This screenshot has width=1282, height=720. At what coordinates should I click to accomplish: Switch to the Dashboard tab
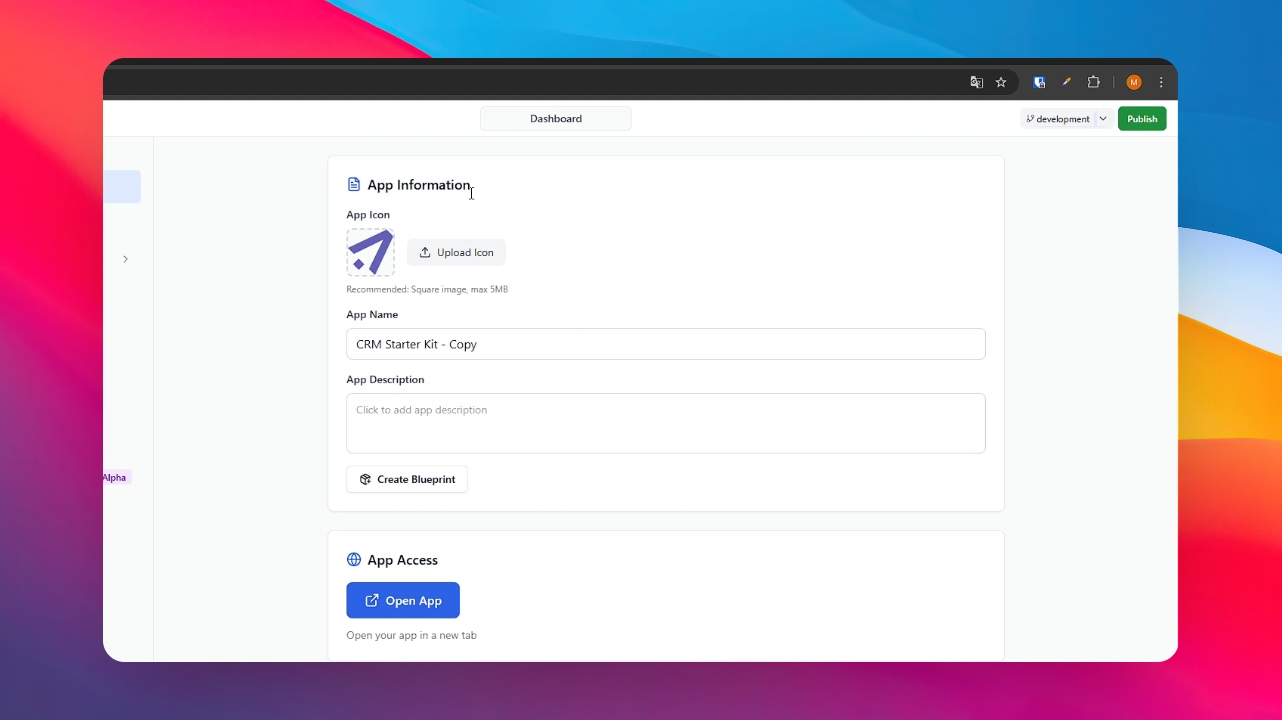(556, 119)
